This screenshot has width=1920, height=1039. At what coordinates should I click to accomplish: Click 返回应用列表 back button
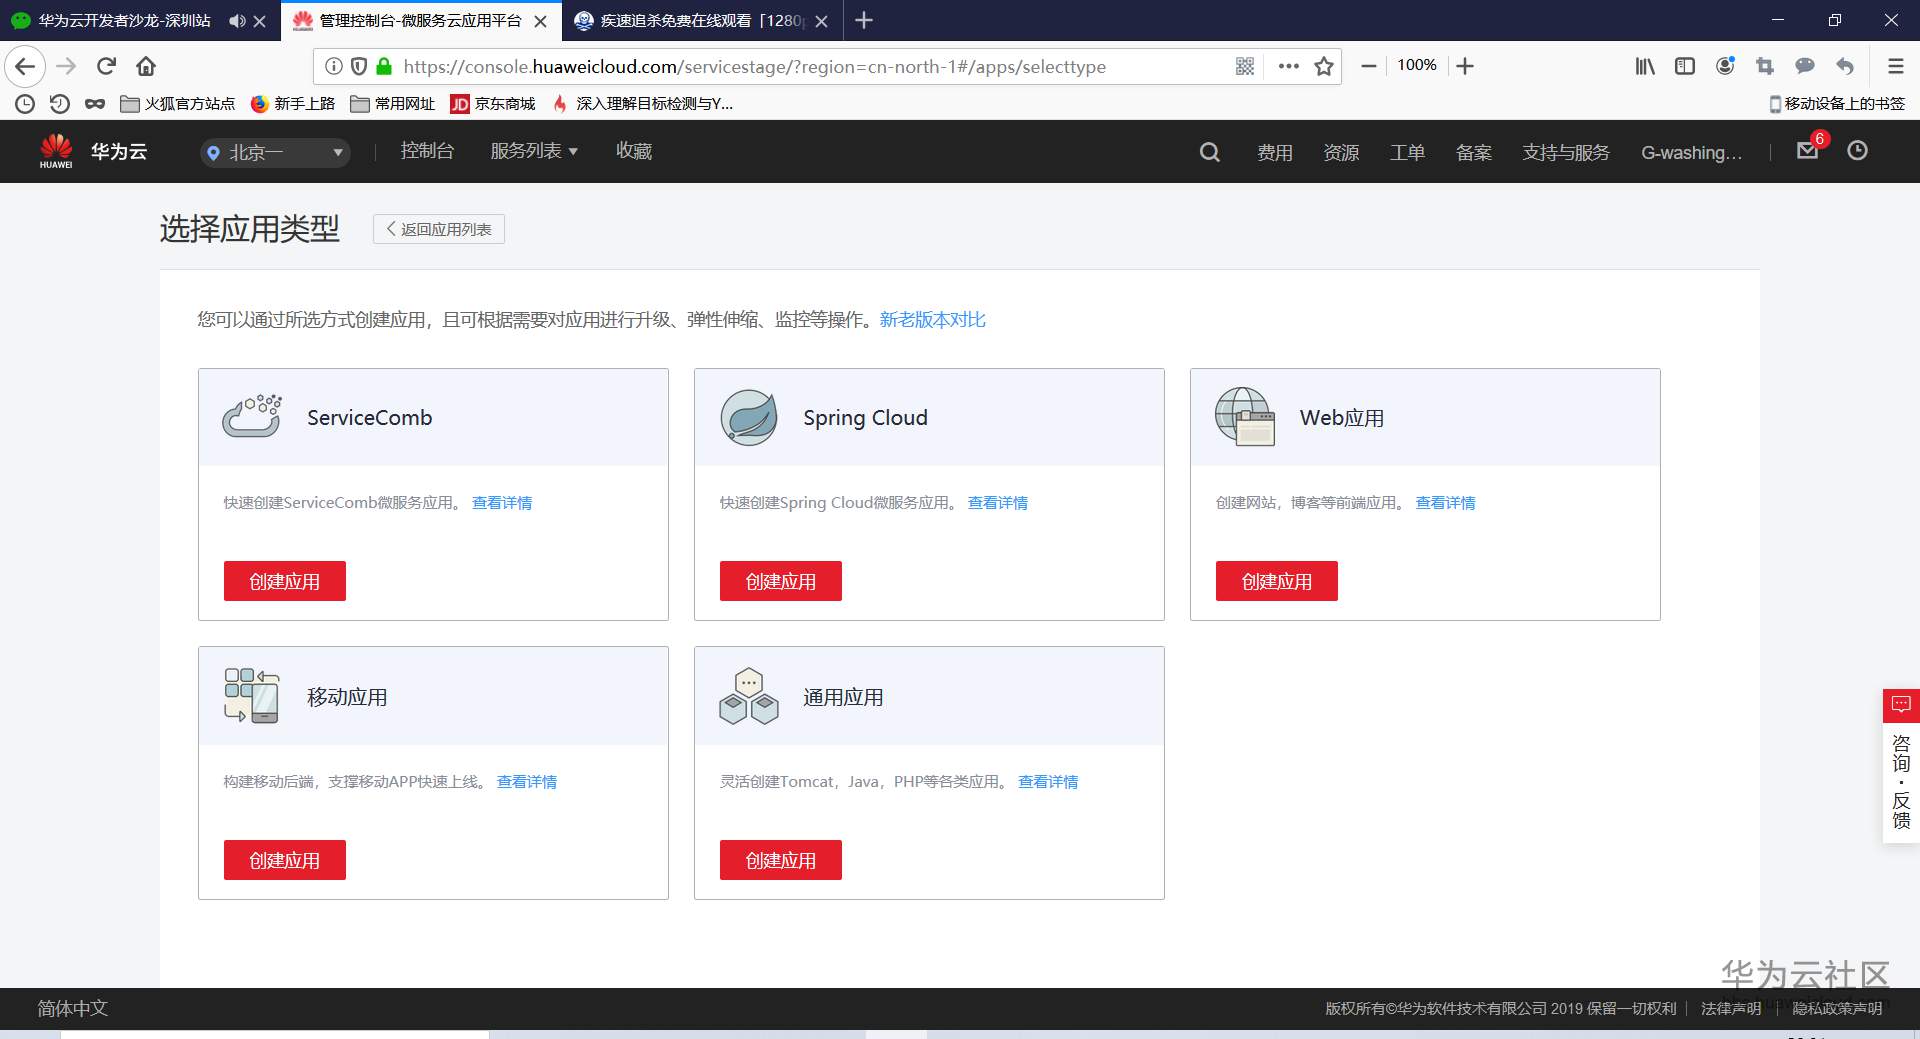coord(439,229)
